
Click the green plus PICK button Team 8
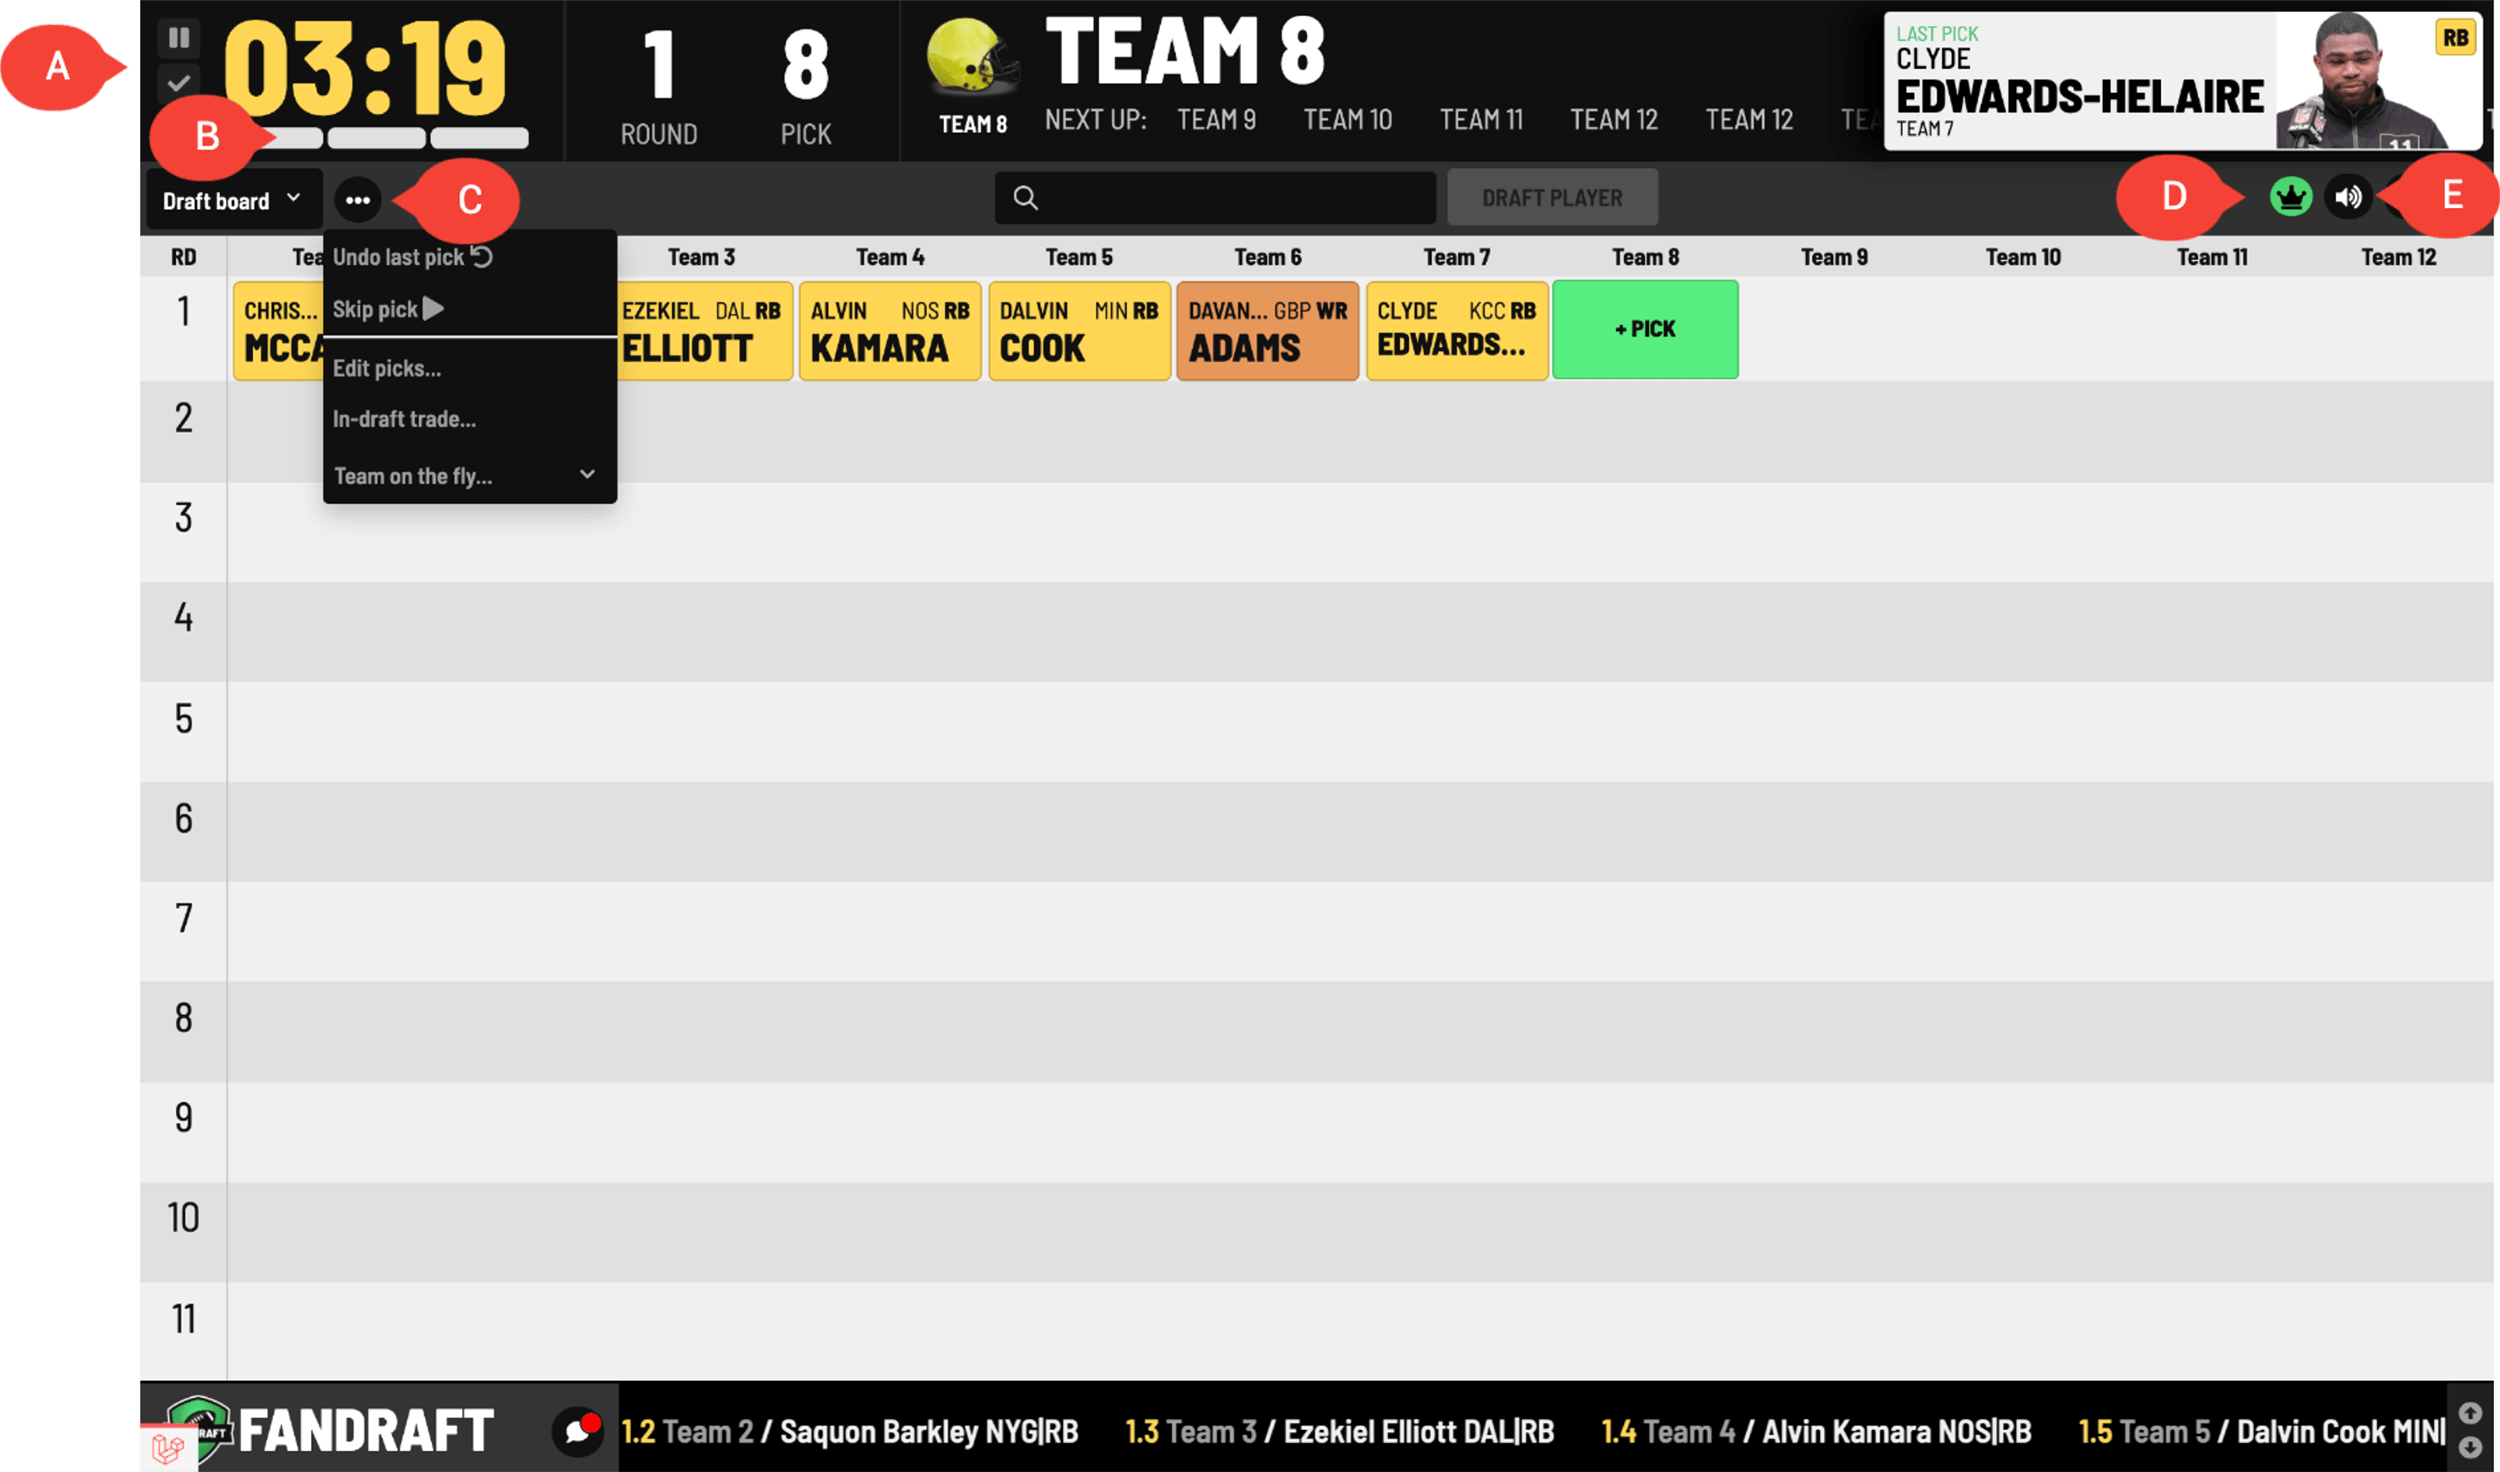[x=1643, y=329]
